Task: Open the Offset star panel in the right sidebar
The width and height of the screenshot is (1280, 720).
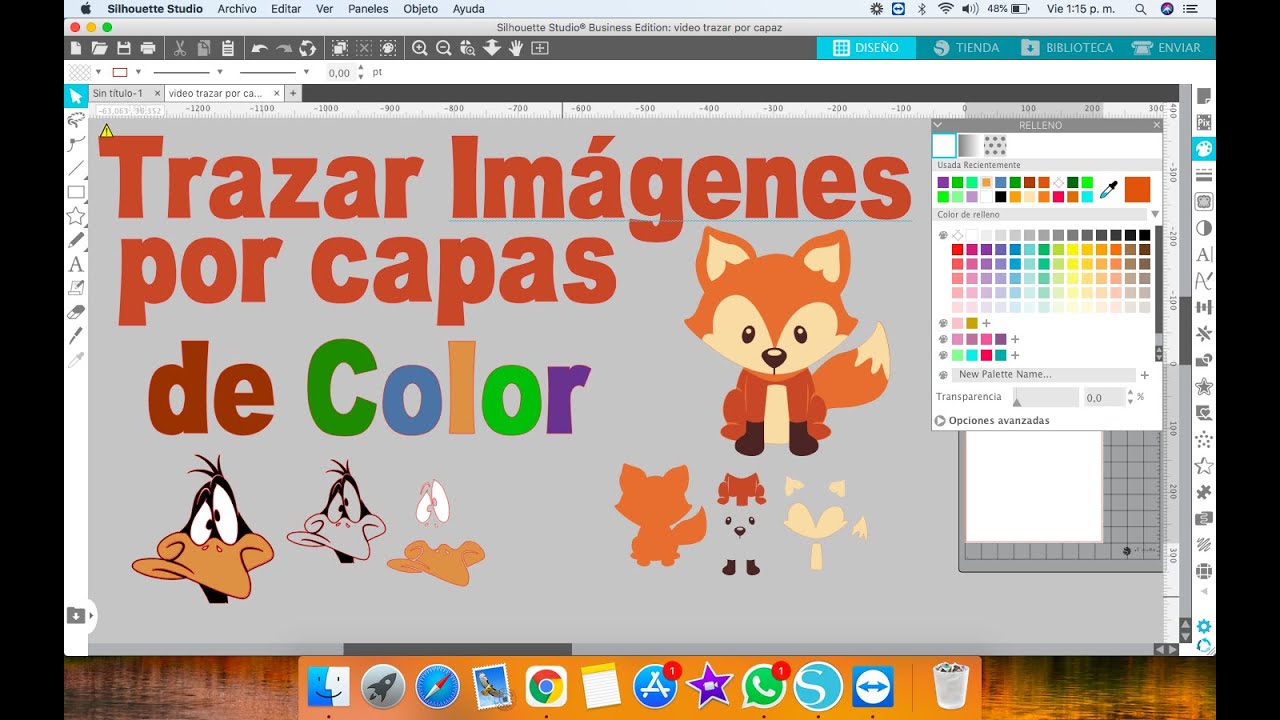Action: point(1204,386)
